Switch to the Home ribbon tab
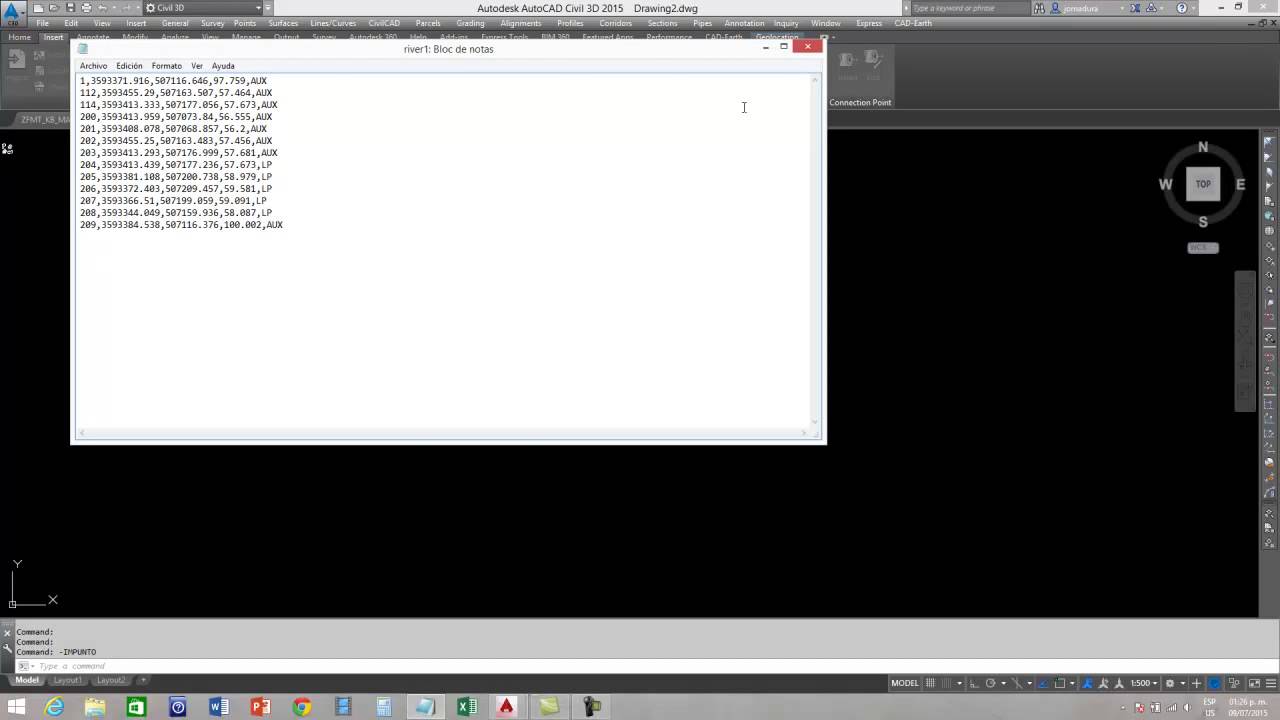This screenshot has height=720, width=1280. 20,37
